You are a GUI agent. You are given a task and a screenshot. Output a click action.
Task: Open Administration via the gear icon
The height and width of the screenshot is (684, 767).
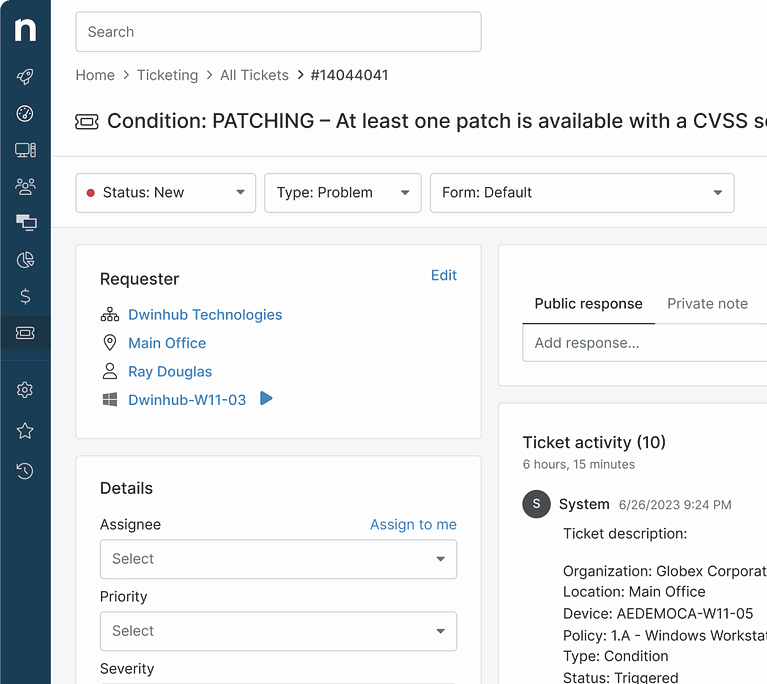coord(25,390)
